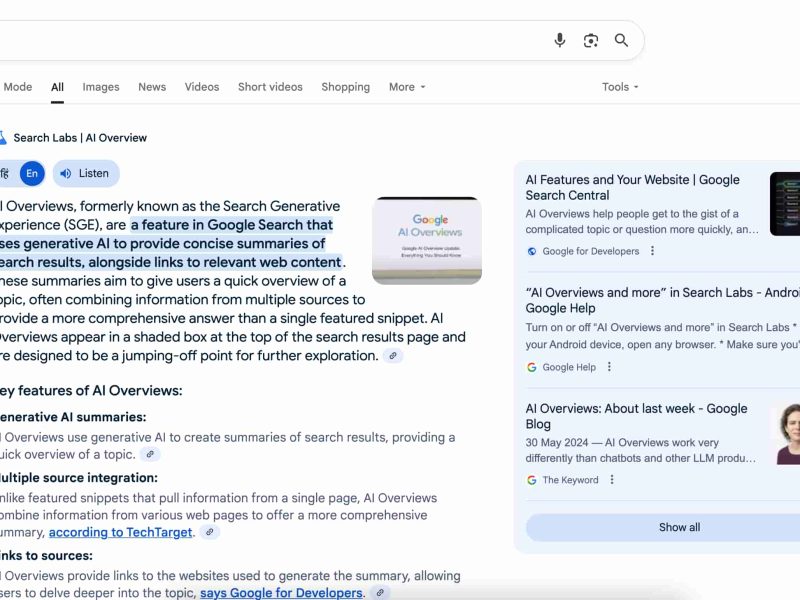Click source link chip after 'further exploration'
This screenshot has width=800, height=600.
[x=393, y=356]
